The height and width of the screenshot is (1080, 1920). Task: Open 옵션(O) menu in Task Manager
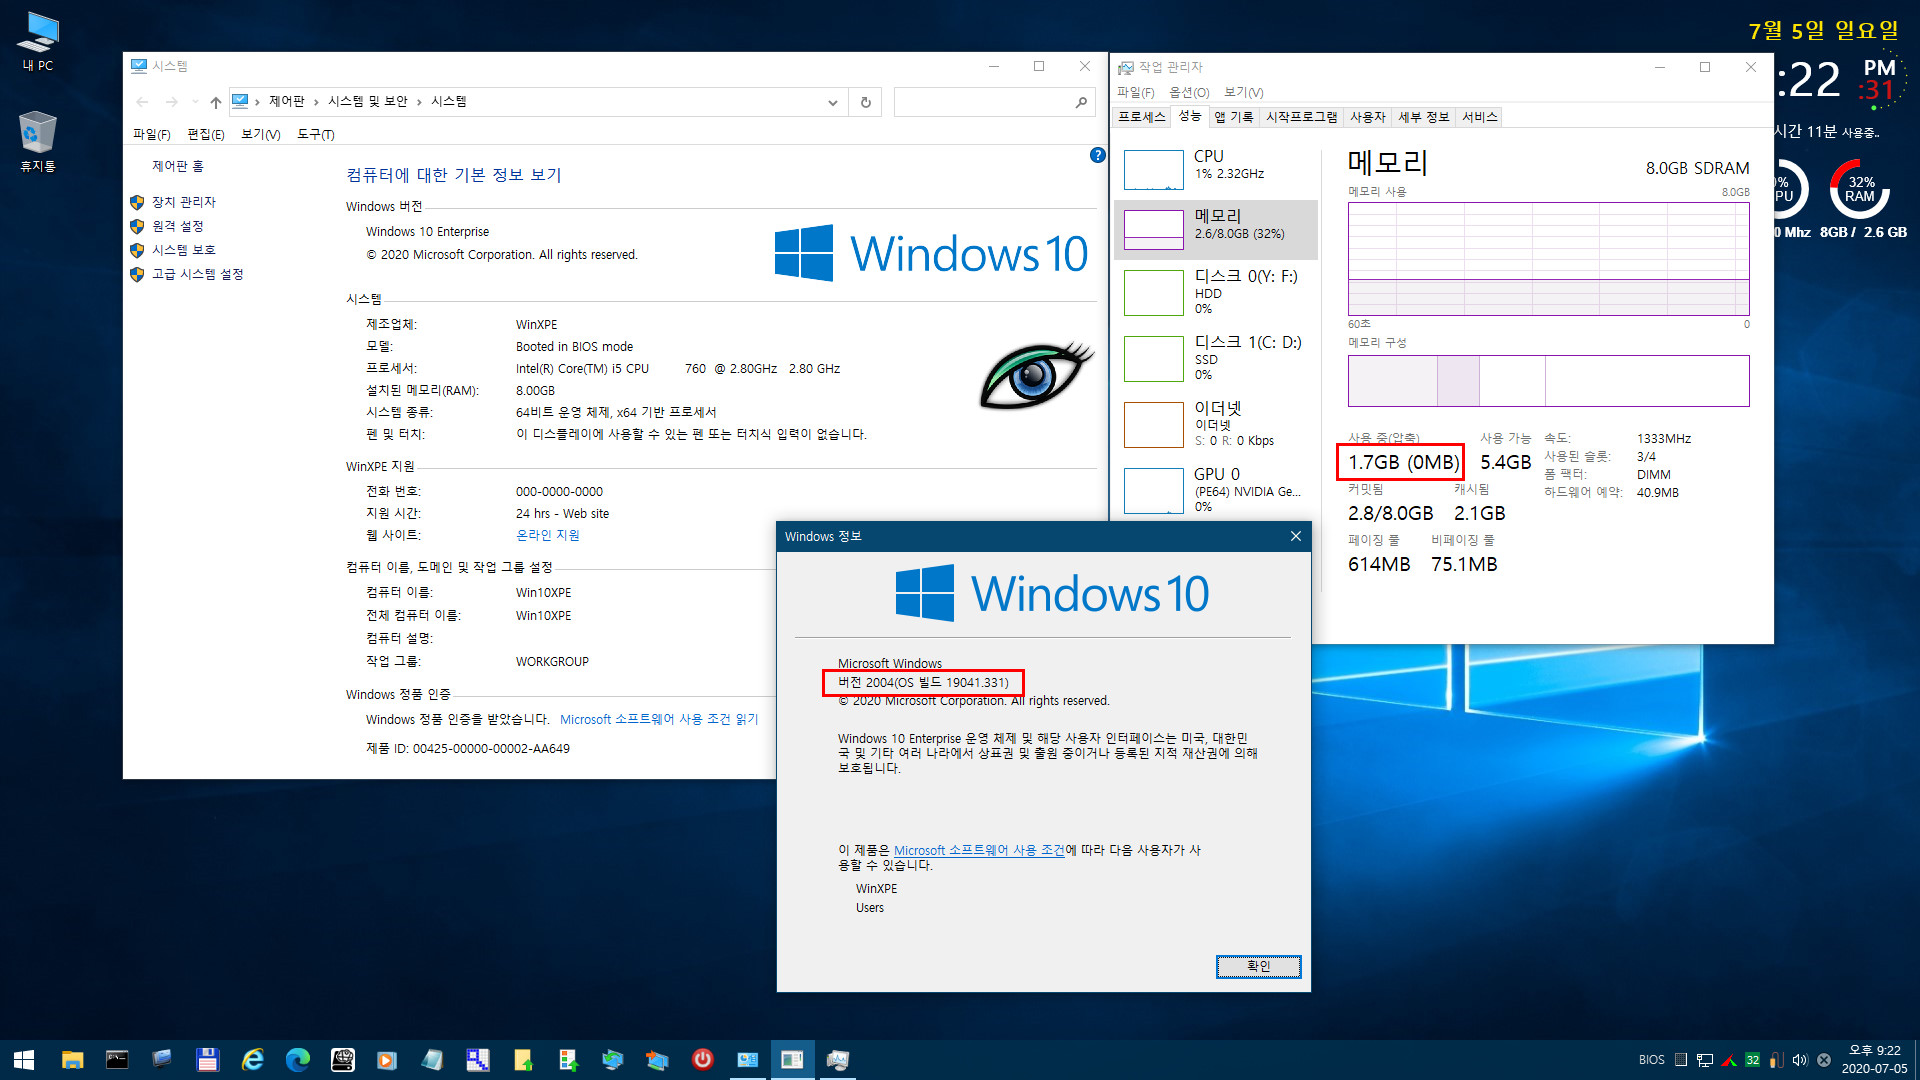tap(1189, 92)
